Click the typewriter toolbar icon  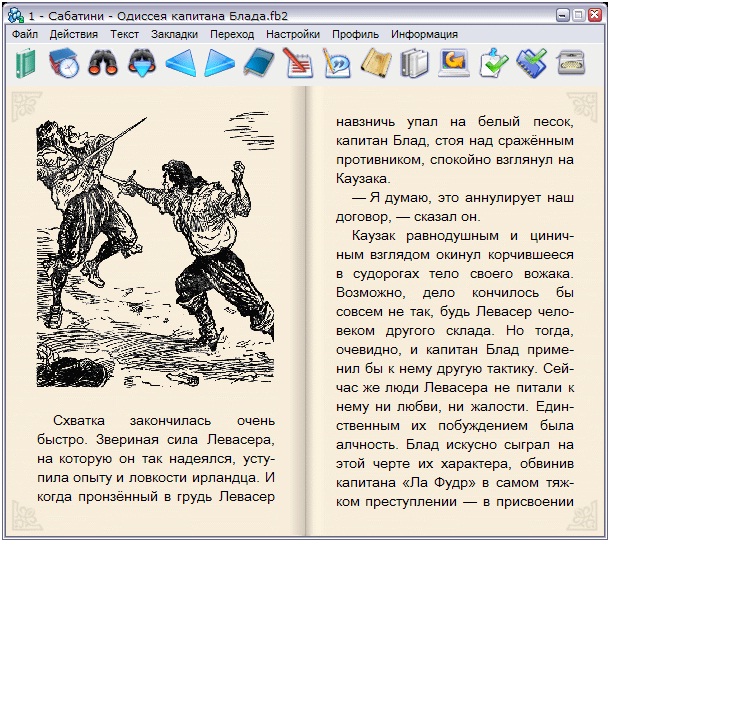(571, 63)
